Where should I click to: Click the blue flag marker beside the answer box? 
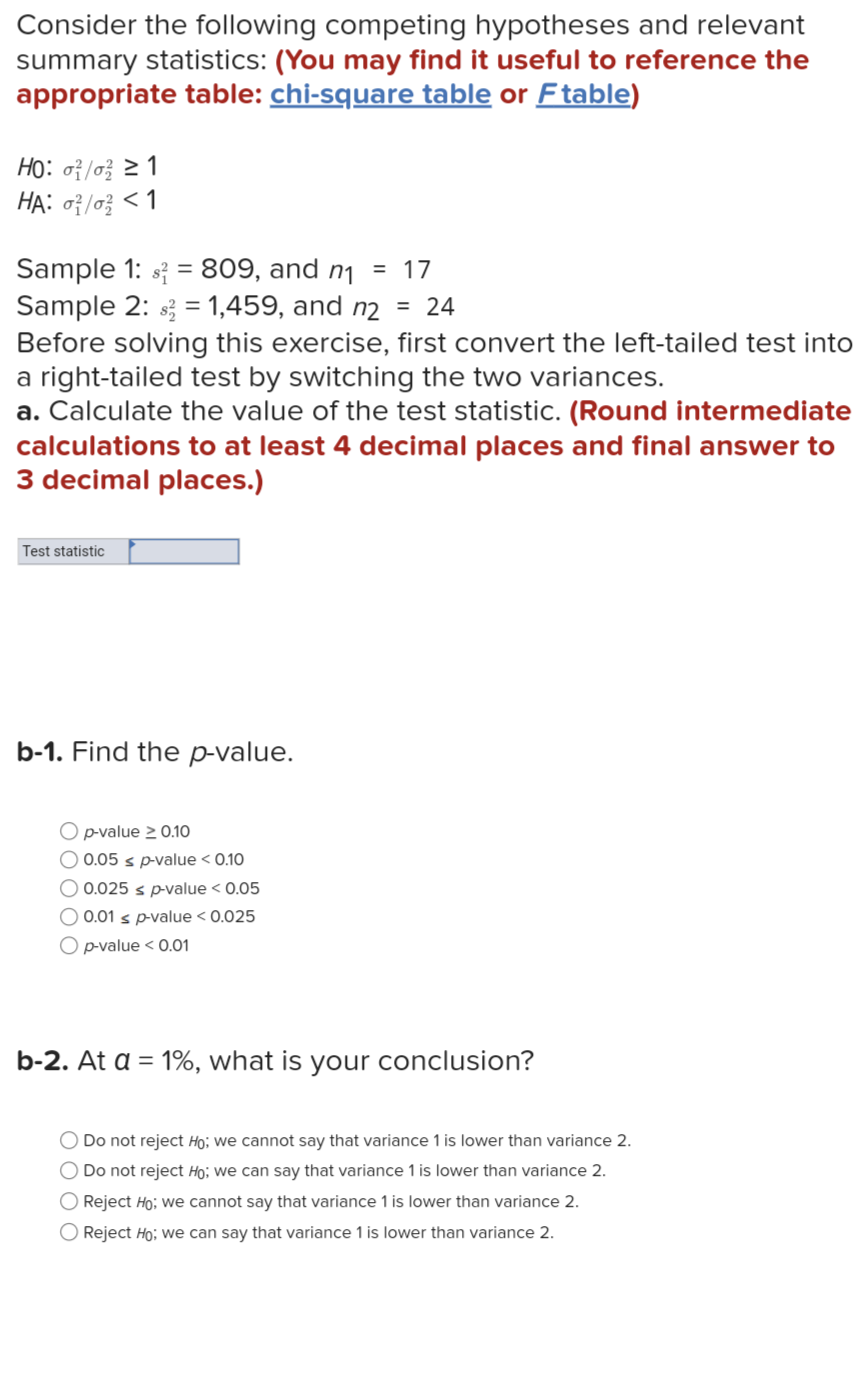coord(135,543)
